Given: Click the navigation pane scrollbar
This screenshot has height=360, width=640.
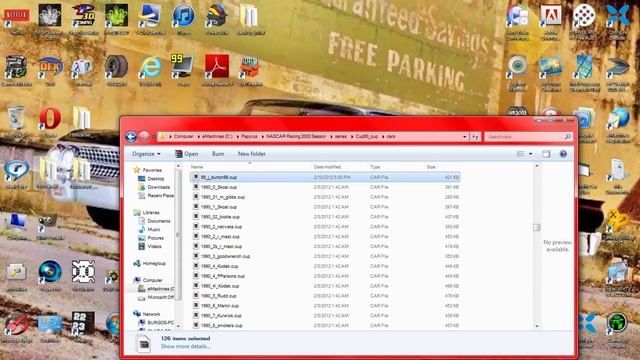Looking at the screenshot, I should click(178, 235).
